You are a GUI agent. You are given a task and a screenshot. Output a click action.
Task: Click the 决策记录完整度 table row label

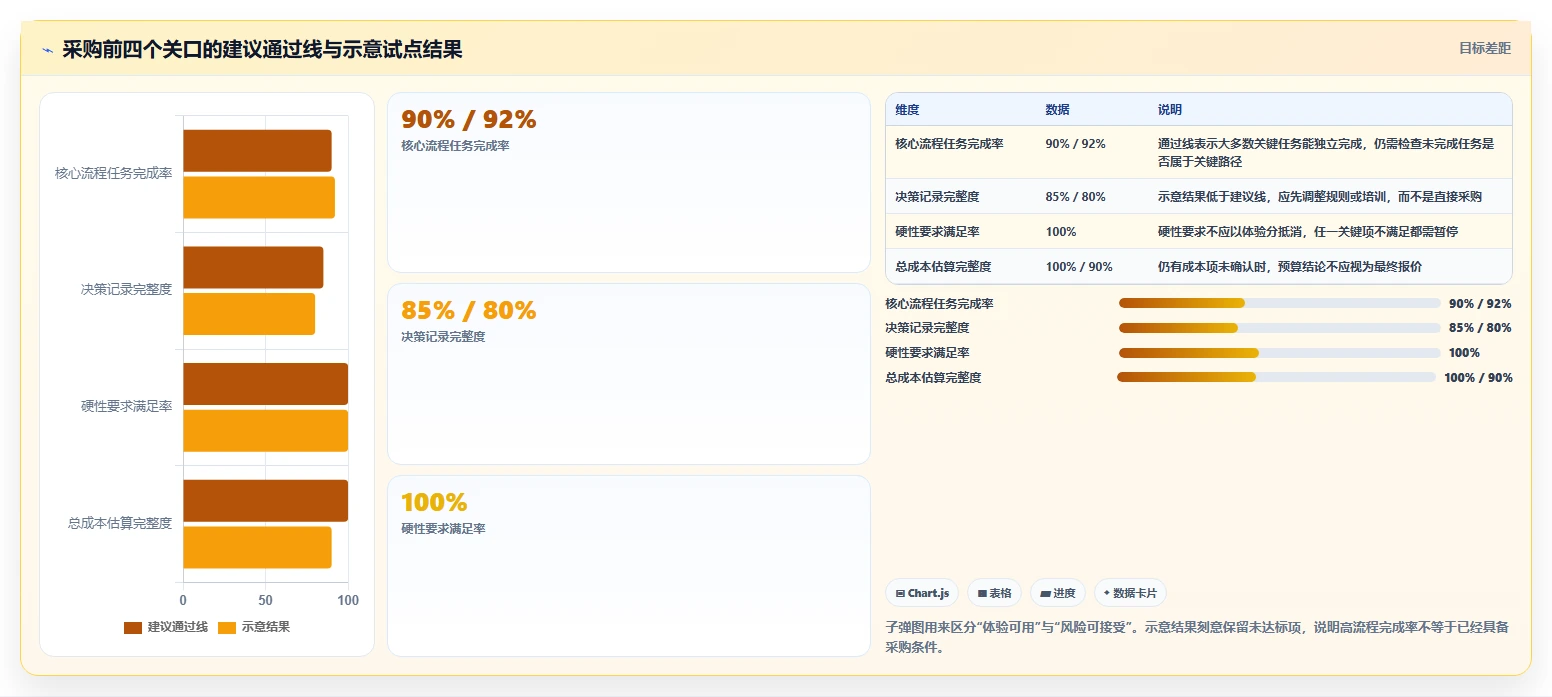click(937, 196)
